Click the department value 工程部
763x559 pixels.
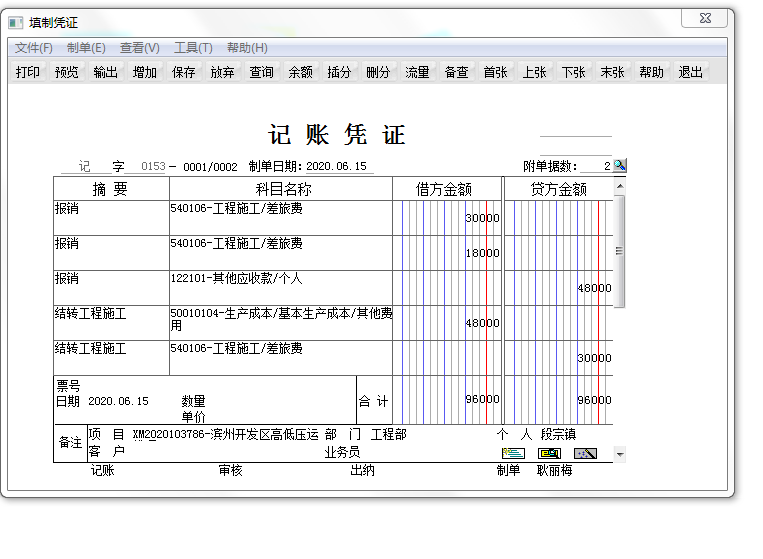tap(388, 434)
